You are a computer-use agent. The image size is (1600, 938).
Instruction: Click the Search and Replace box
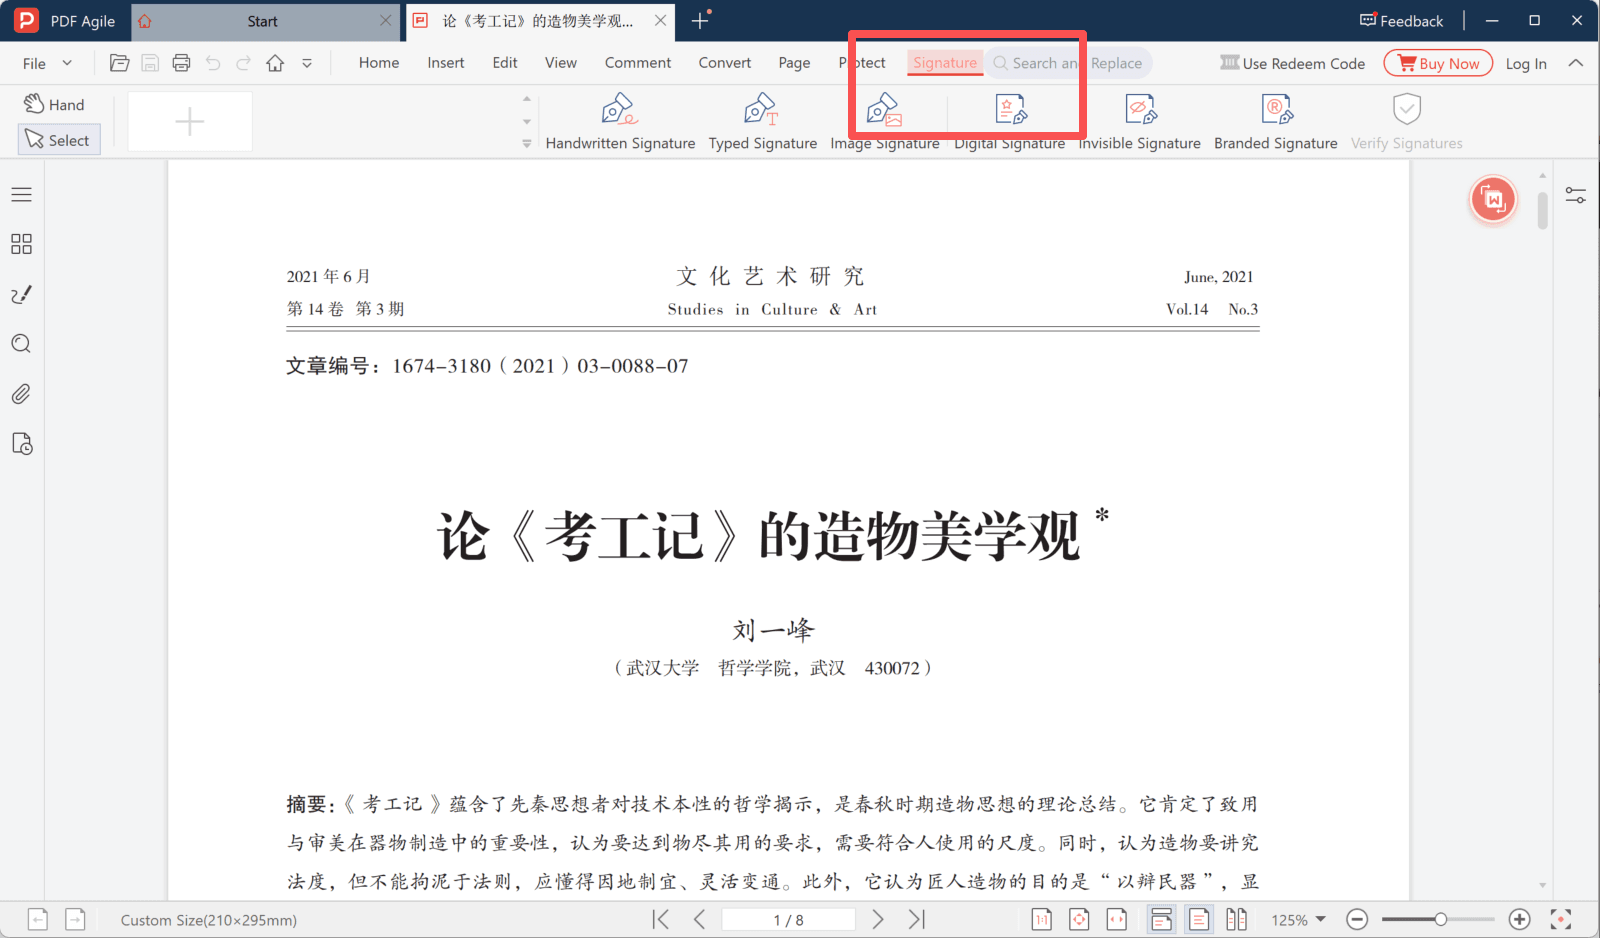pyautogui.click(x=1068, y=63)
